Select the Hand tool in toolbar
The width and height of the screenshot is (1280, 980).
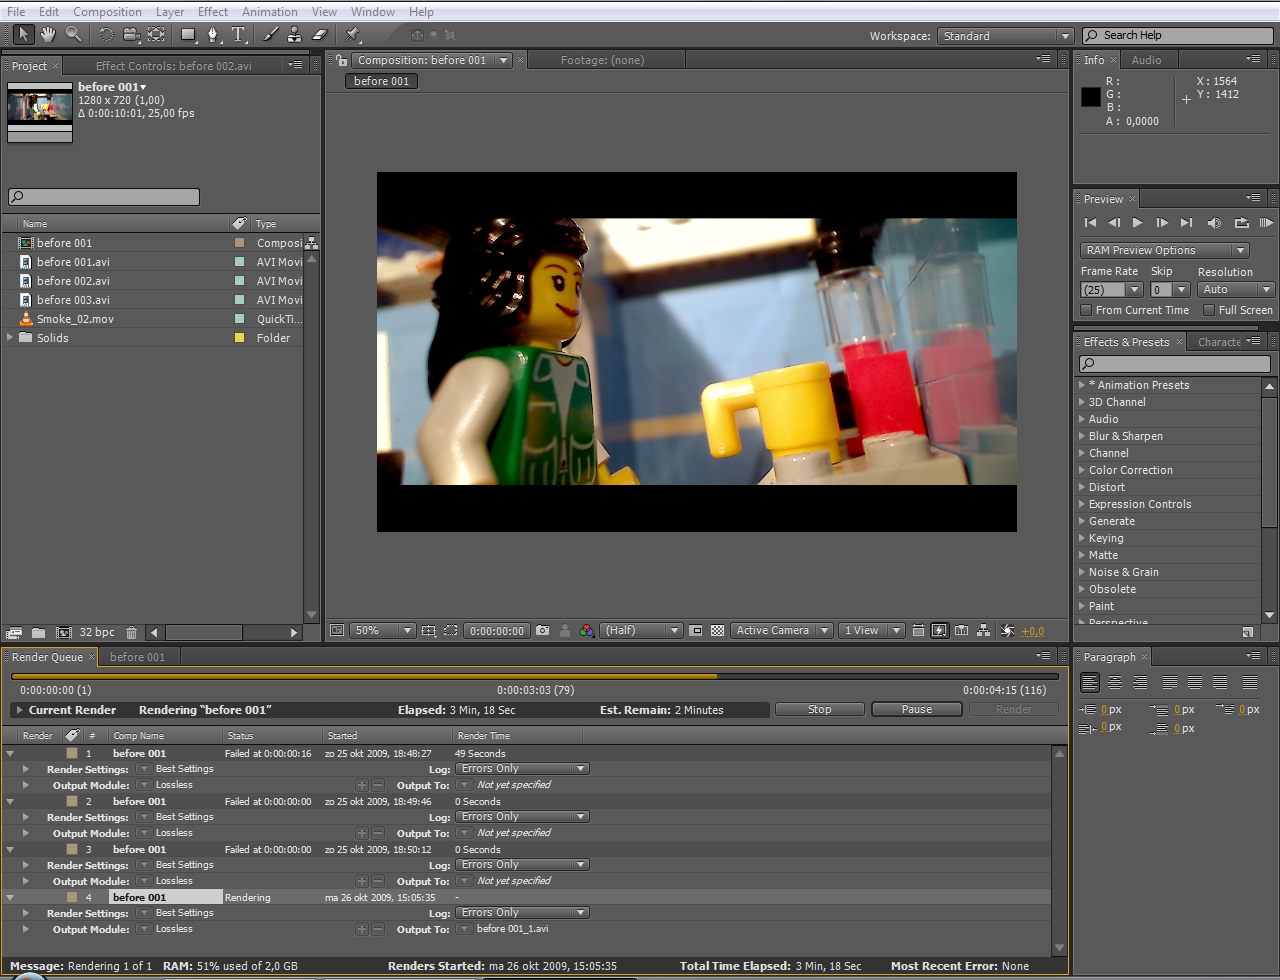(x=48, y=34)
